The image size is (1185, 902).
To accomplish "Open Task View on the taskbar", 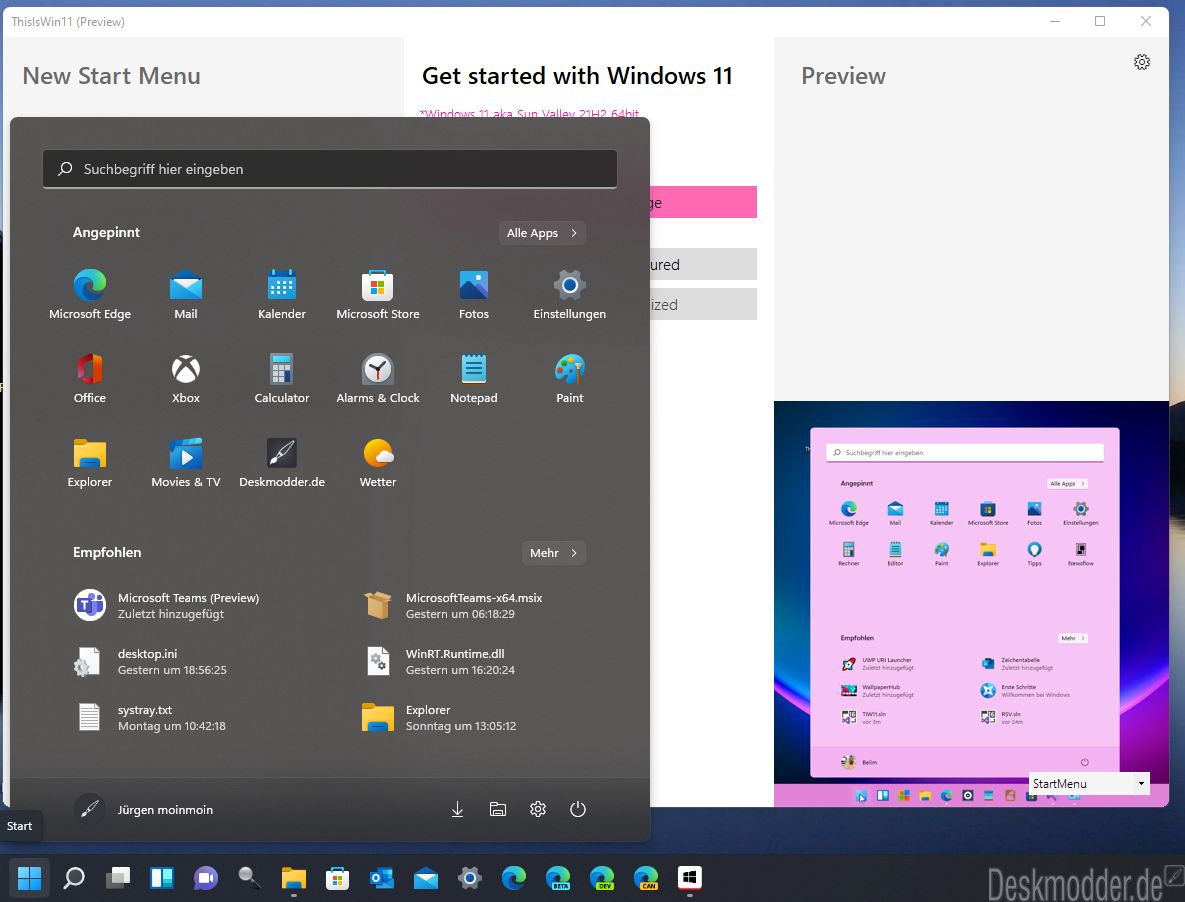I will click(x=118, y=878).
